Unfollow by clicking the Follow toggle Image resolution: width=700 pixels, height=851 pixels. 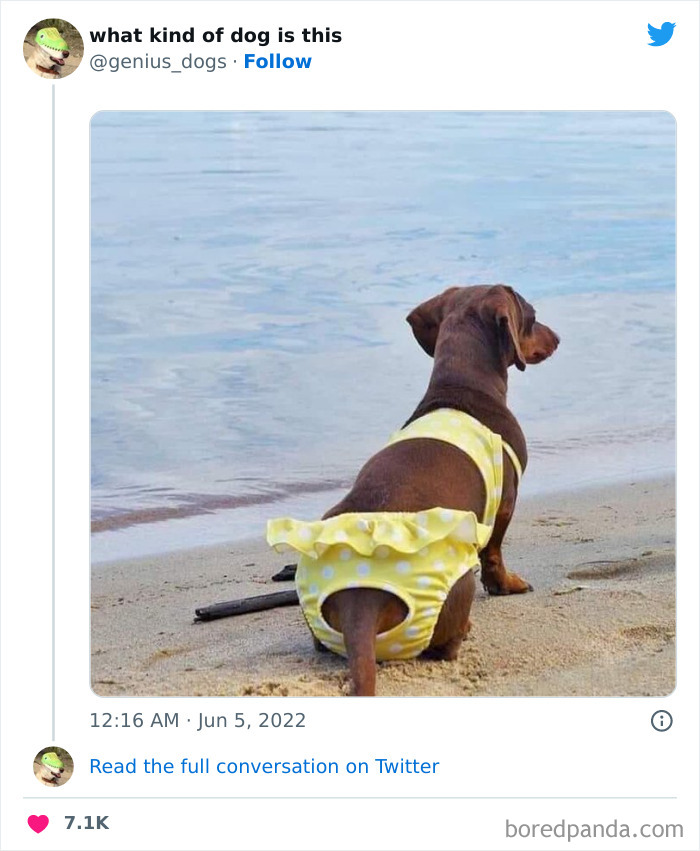click(x=278, y=62)
